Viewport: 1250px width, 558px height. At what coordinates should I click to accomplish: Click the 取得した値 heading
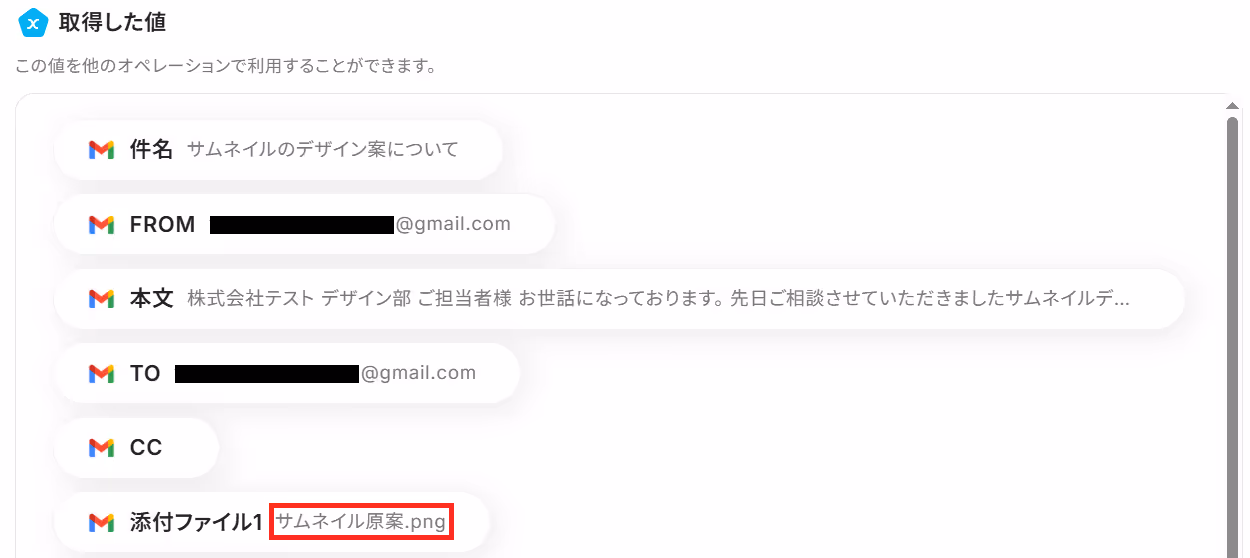[113, 21]
